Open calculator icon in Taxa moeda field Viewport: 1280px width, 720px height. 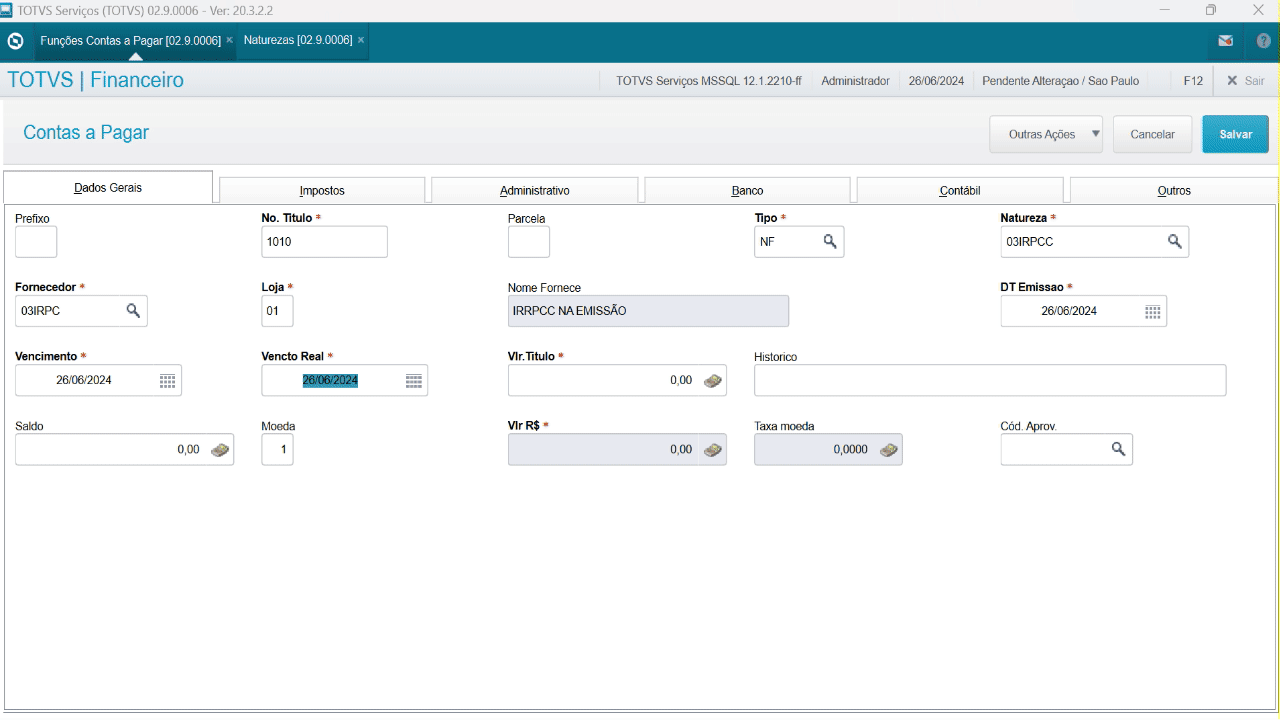(x=888, y=450)
